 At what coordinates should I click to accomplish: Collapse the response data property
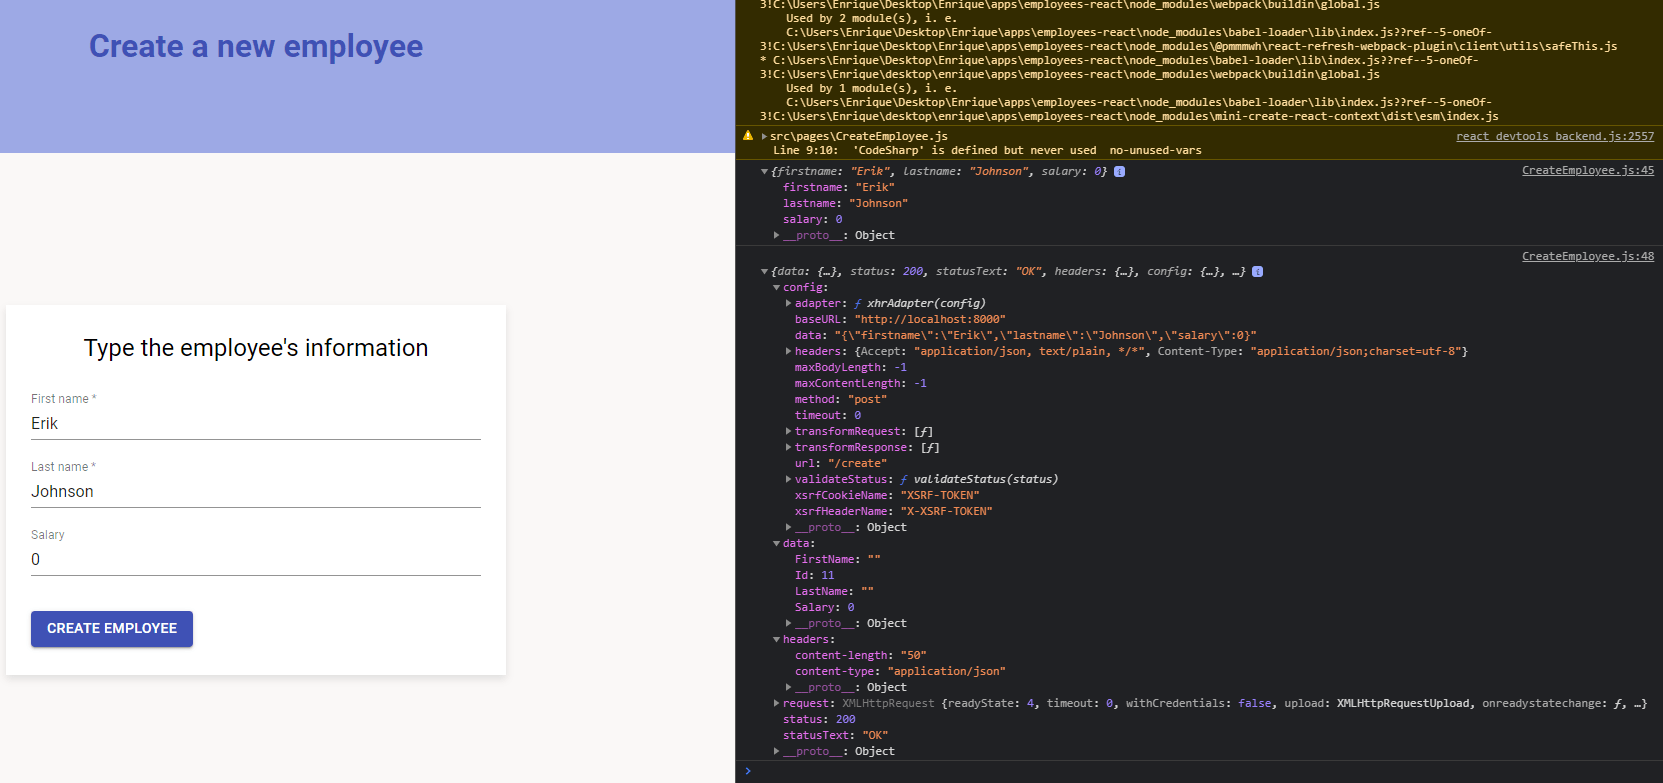tap(777, 544)
